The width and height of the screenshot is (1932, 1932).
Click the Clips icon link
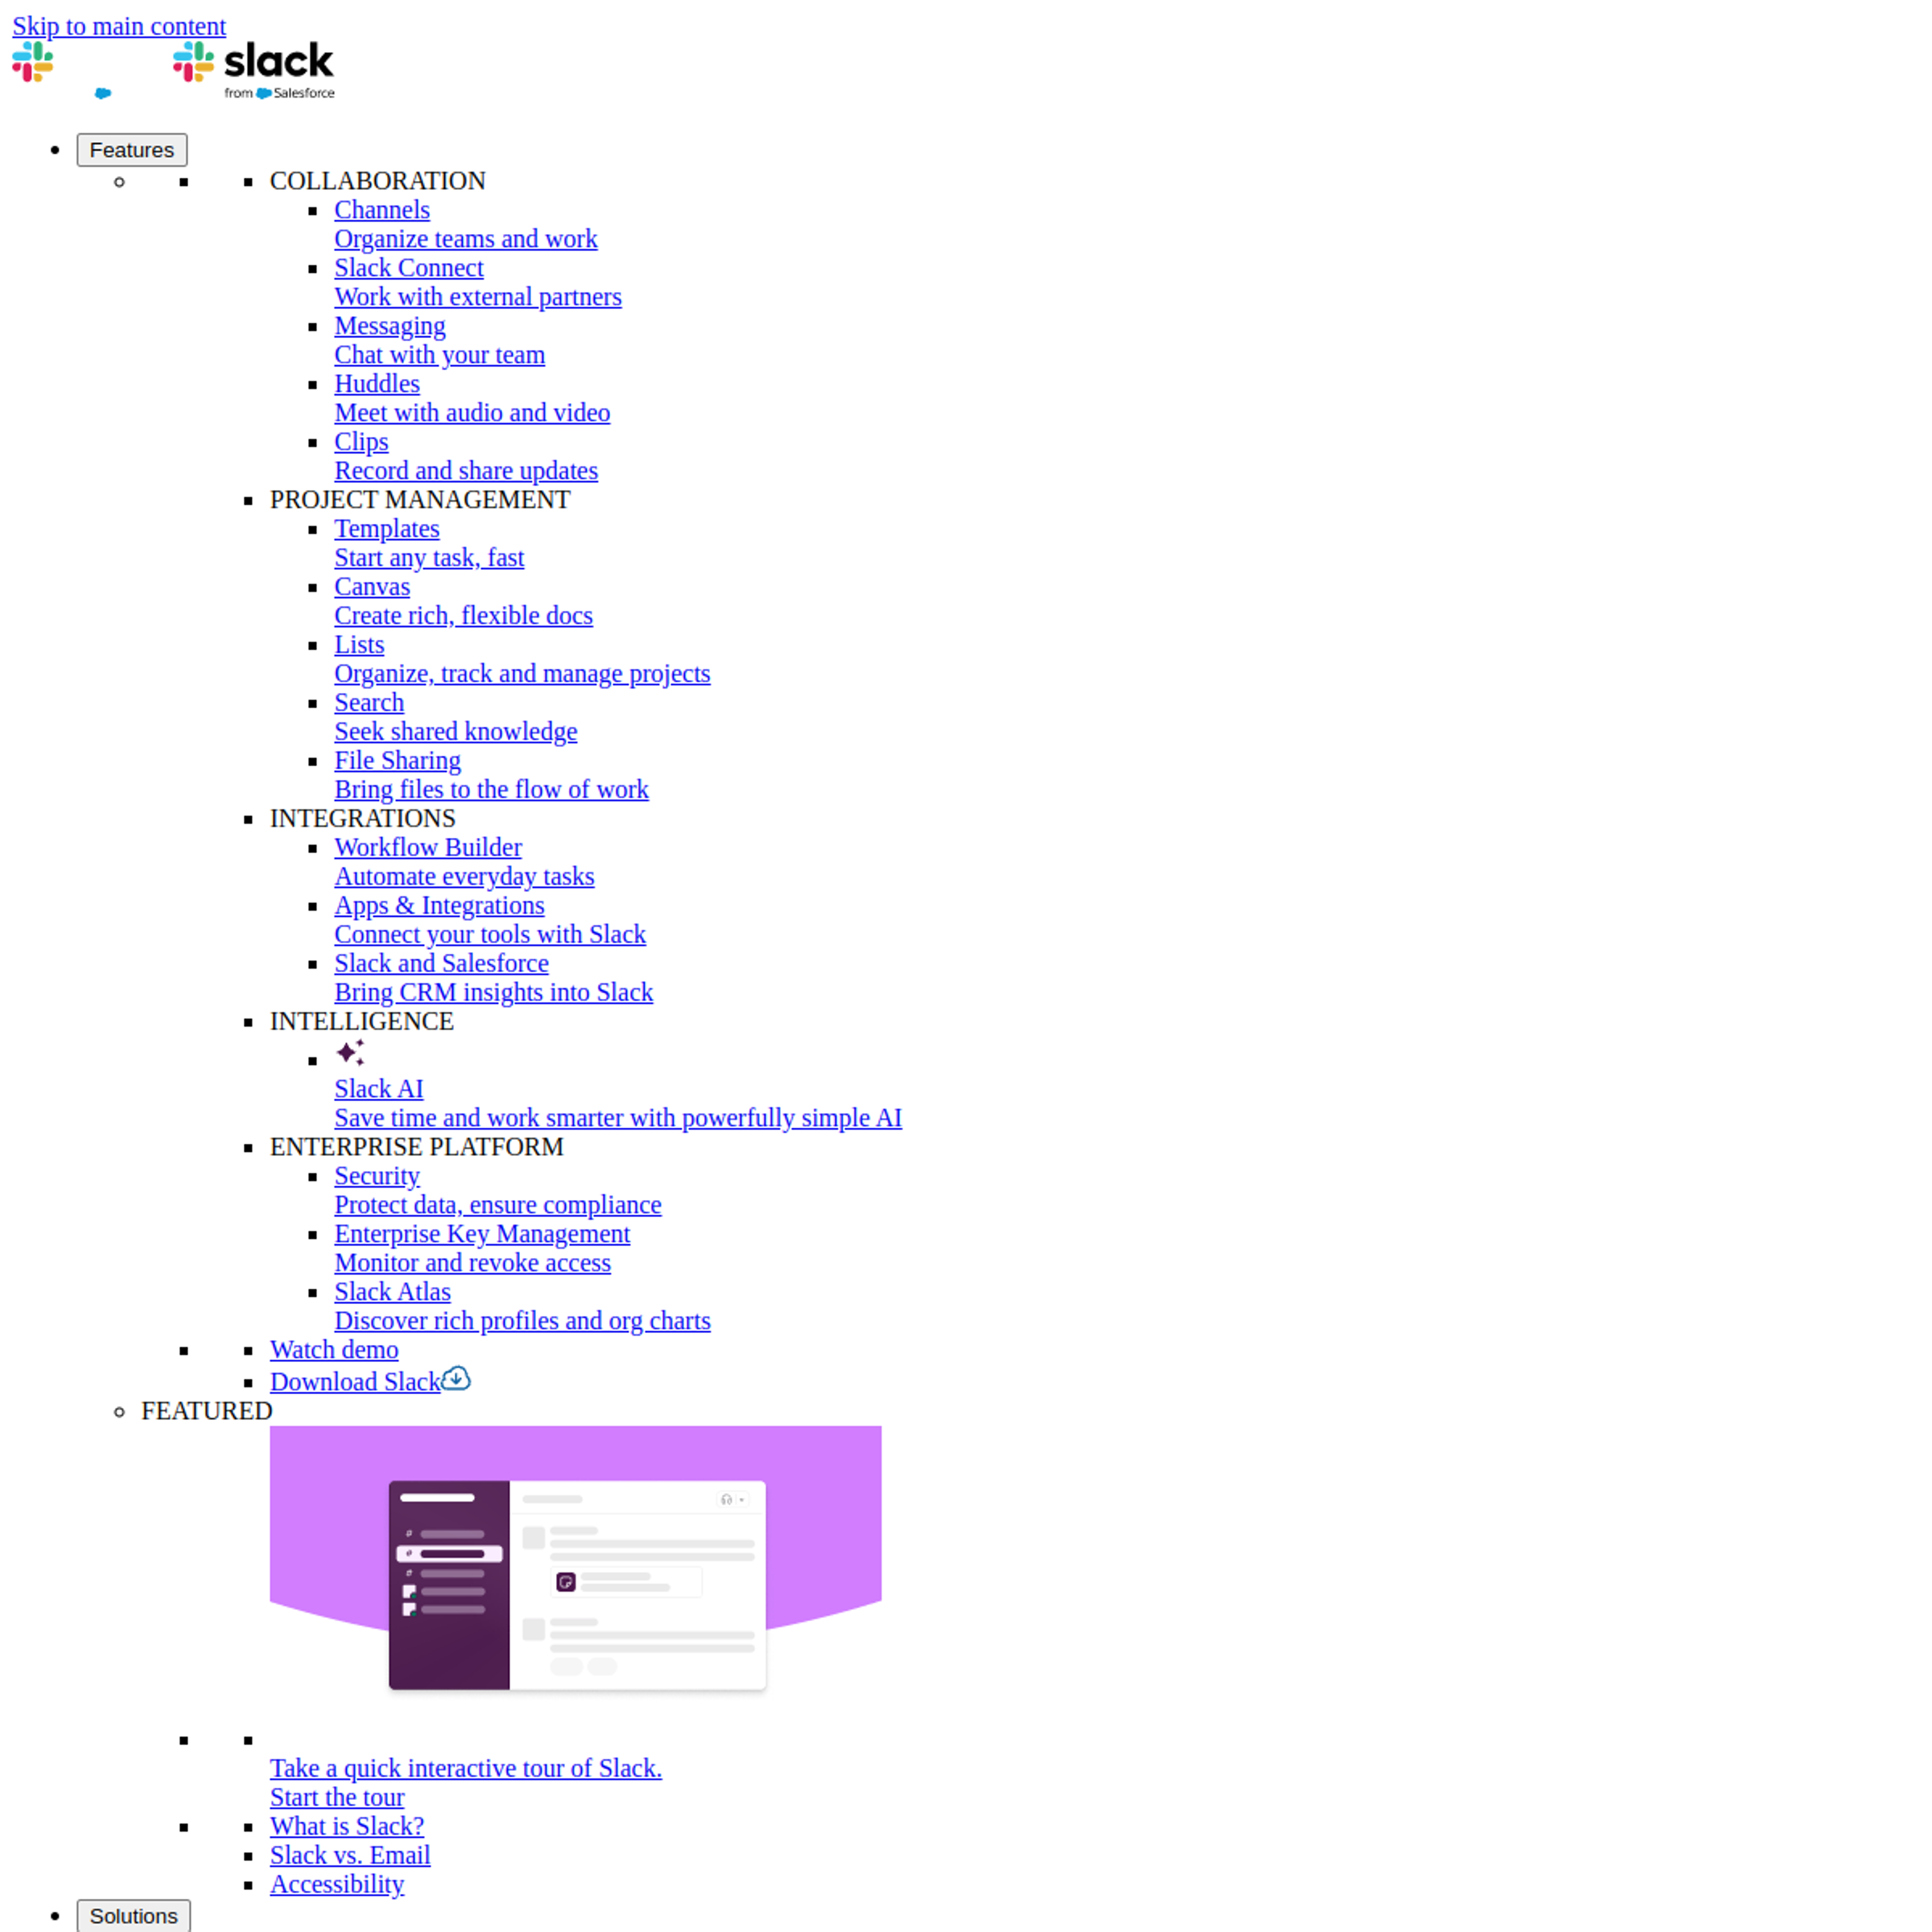tap(361, 441)
